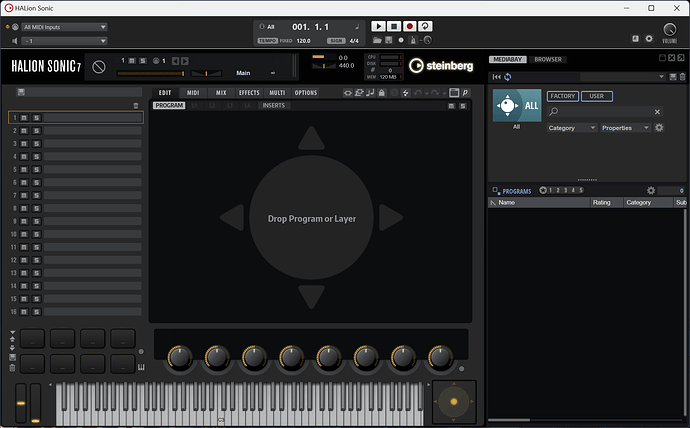The image size is (690, 428).
Task: Toggle the Factory content filter
Action: point(563,96)
